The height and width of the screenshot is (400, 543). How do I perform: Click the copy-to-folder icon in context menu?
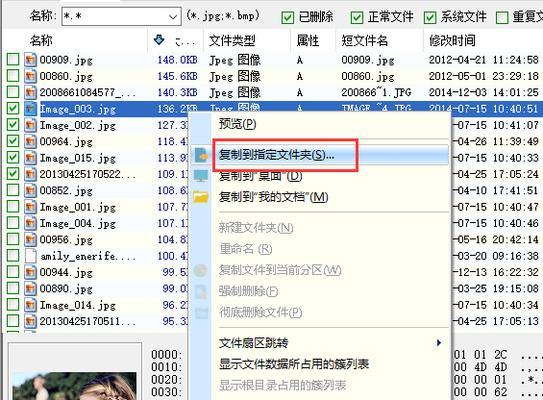(201, 155)
